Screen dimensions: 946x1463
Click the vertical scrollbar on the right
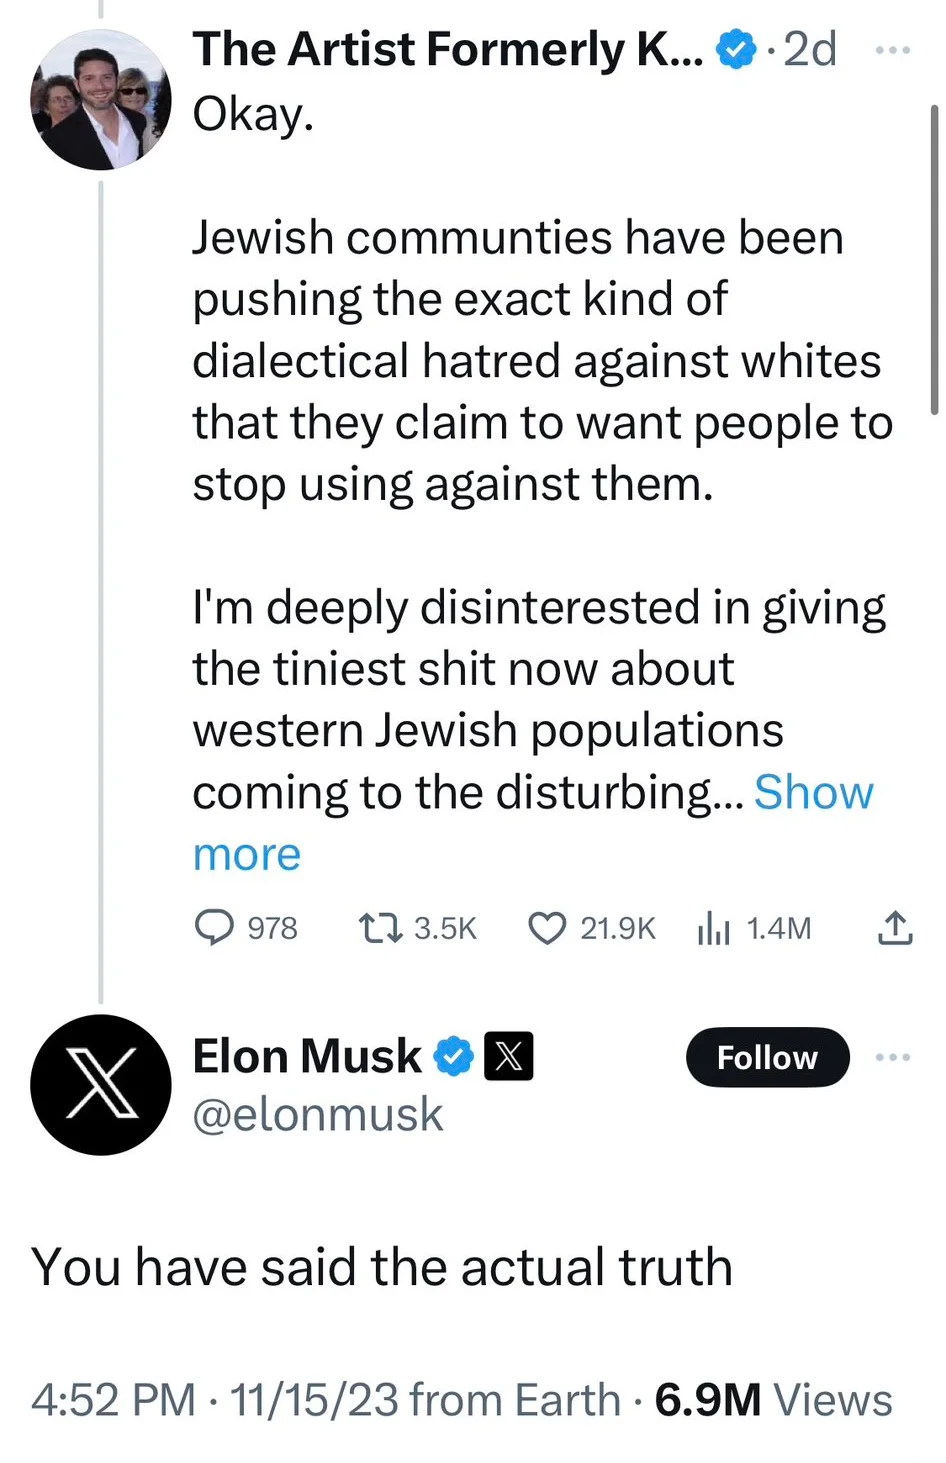[x=934, y=258]
